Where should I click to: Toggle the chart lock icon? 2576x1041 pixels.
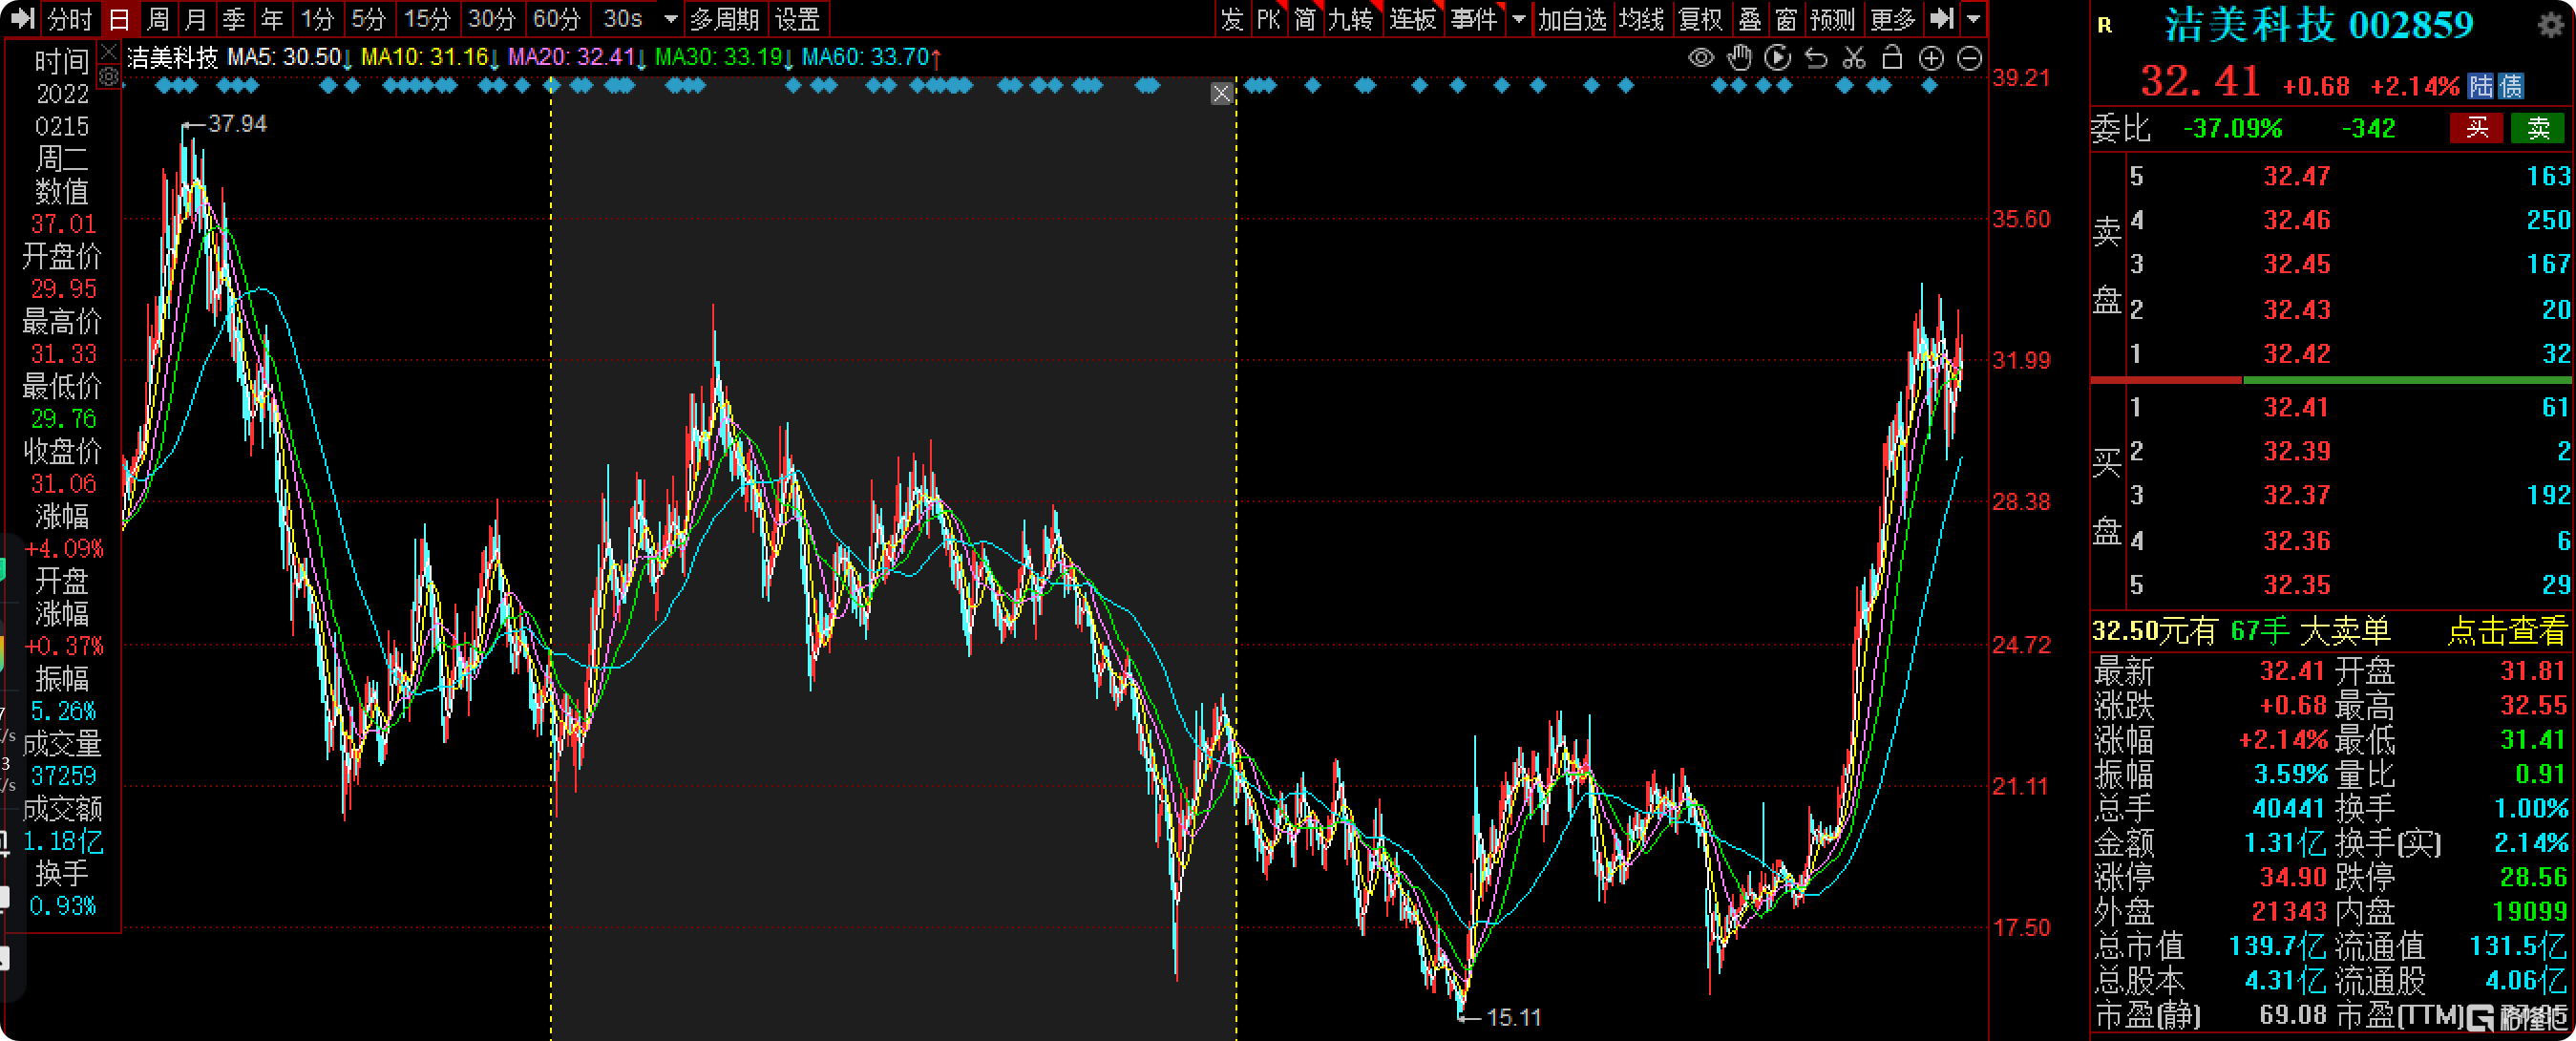coord(1892,58)
